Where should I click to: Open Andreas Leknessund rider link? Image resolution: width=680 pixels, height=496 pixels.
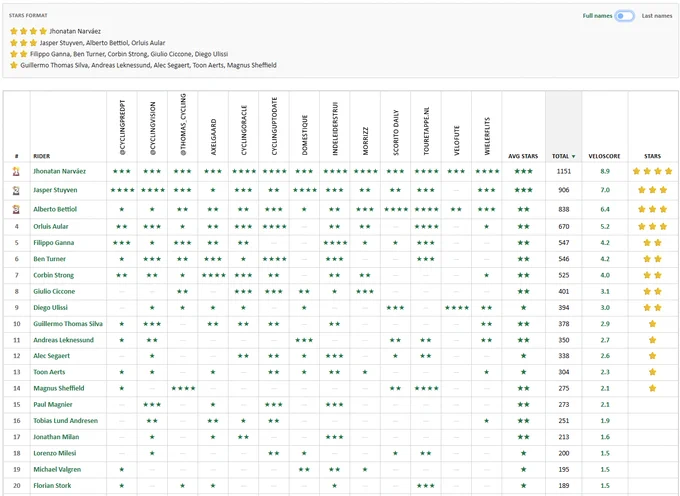click(x=63, y=340)
